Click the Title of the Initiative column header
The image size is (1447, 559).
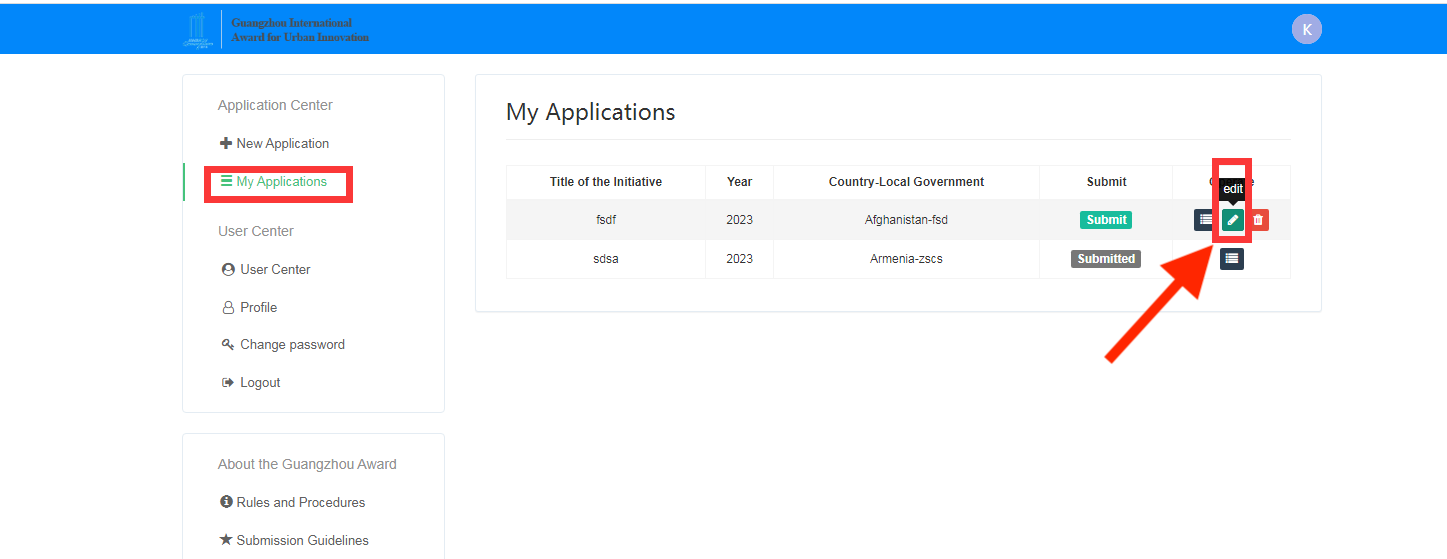pos(605,182)
